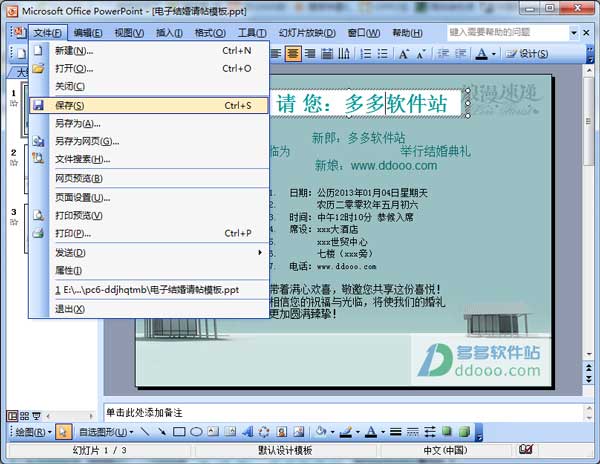
Task: Click the Dash Style icon
Action: 412,432
